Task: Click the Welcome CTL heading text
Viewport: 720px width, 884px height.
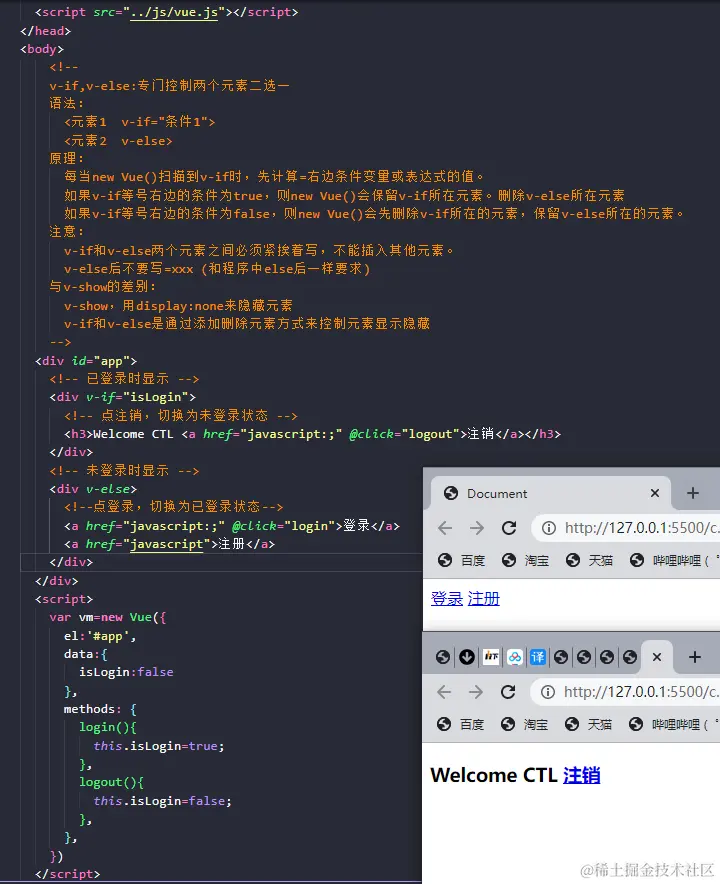Action: 494,775
